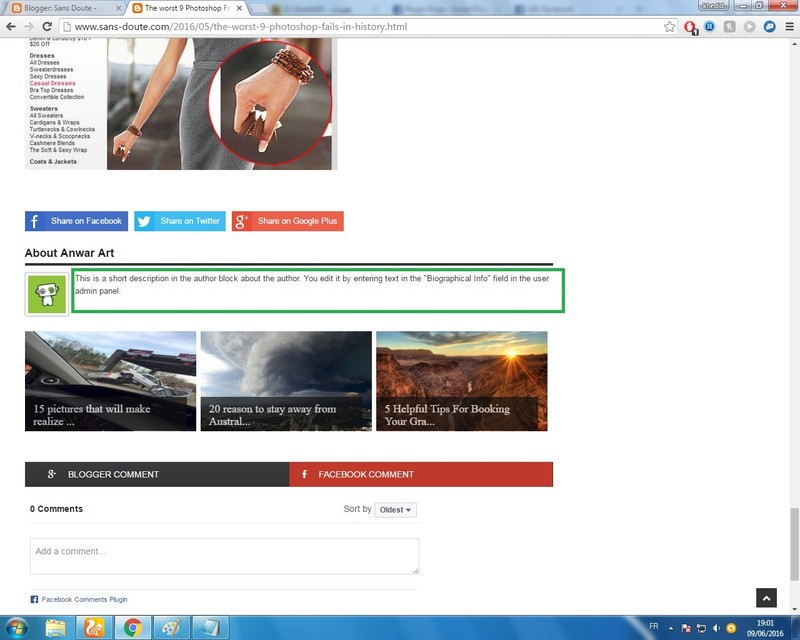This screenshot has width=800, height=640.
Task: Share the post on Facebook
Action: coord(76,221)
